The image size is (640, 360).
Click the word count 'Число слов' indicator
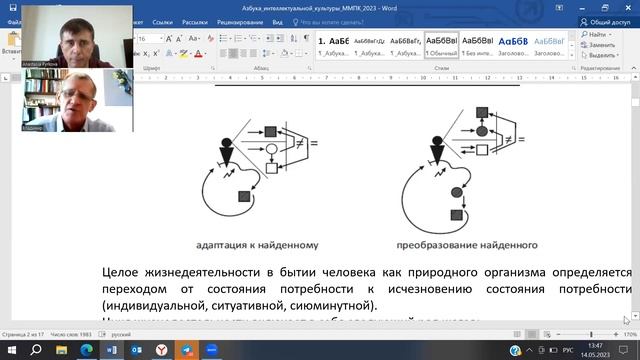(71, 334)
